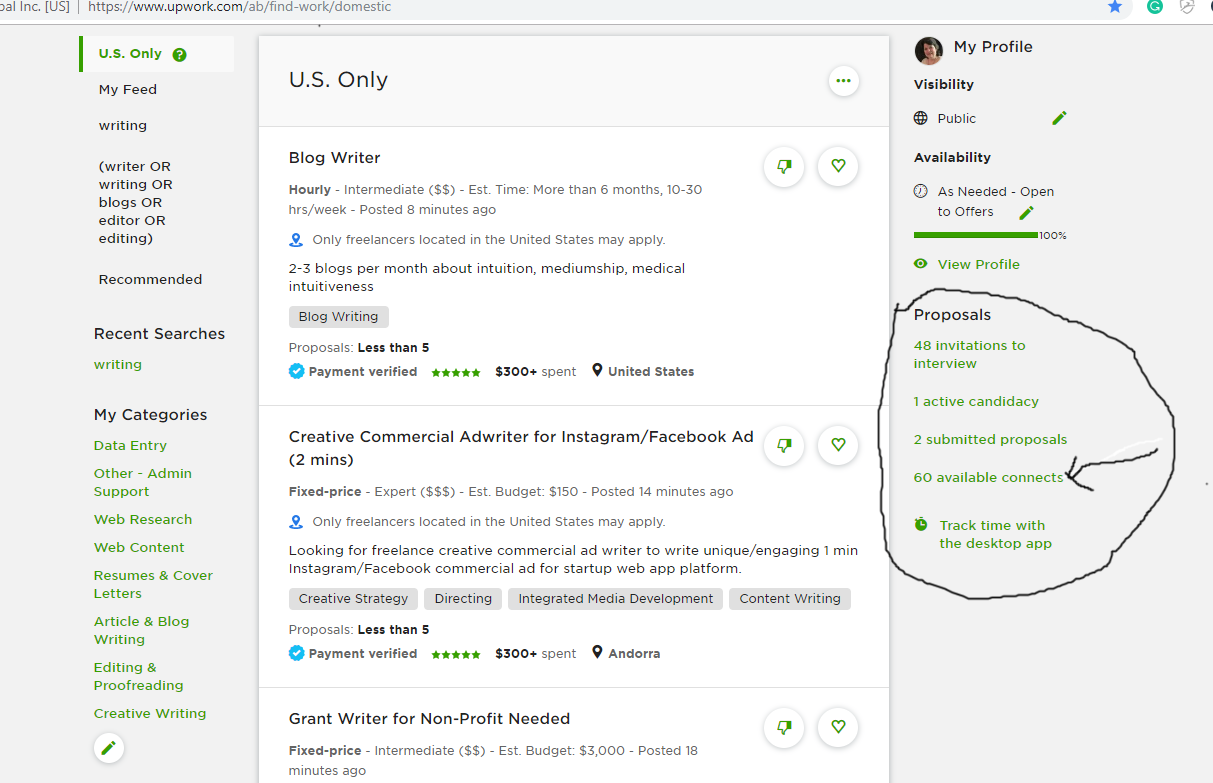Click the globe icon beside Public visibility
This screenshot has height=783, width=1213.
point(920,117)
